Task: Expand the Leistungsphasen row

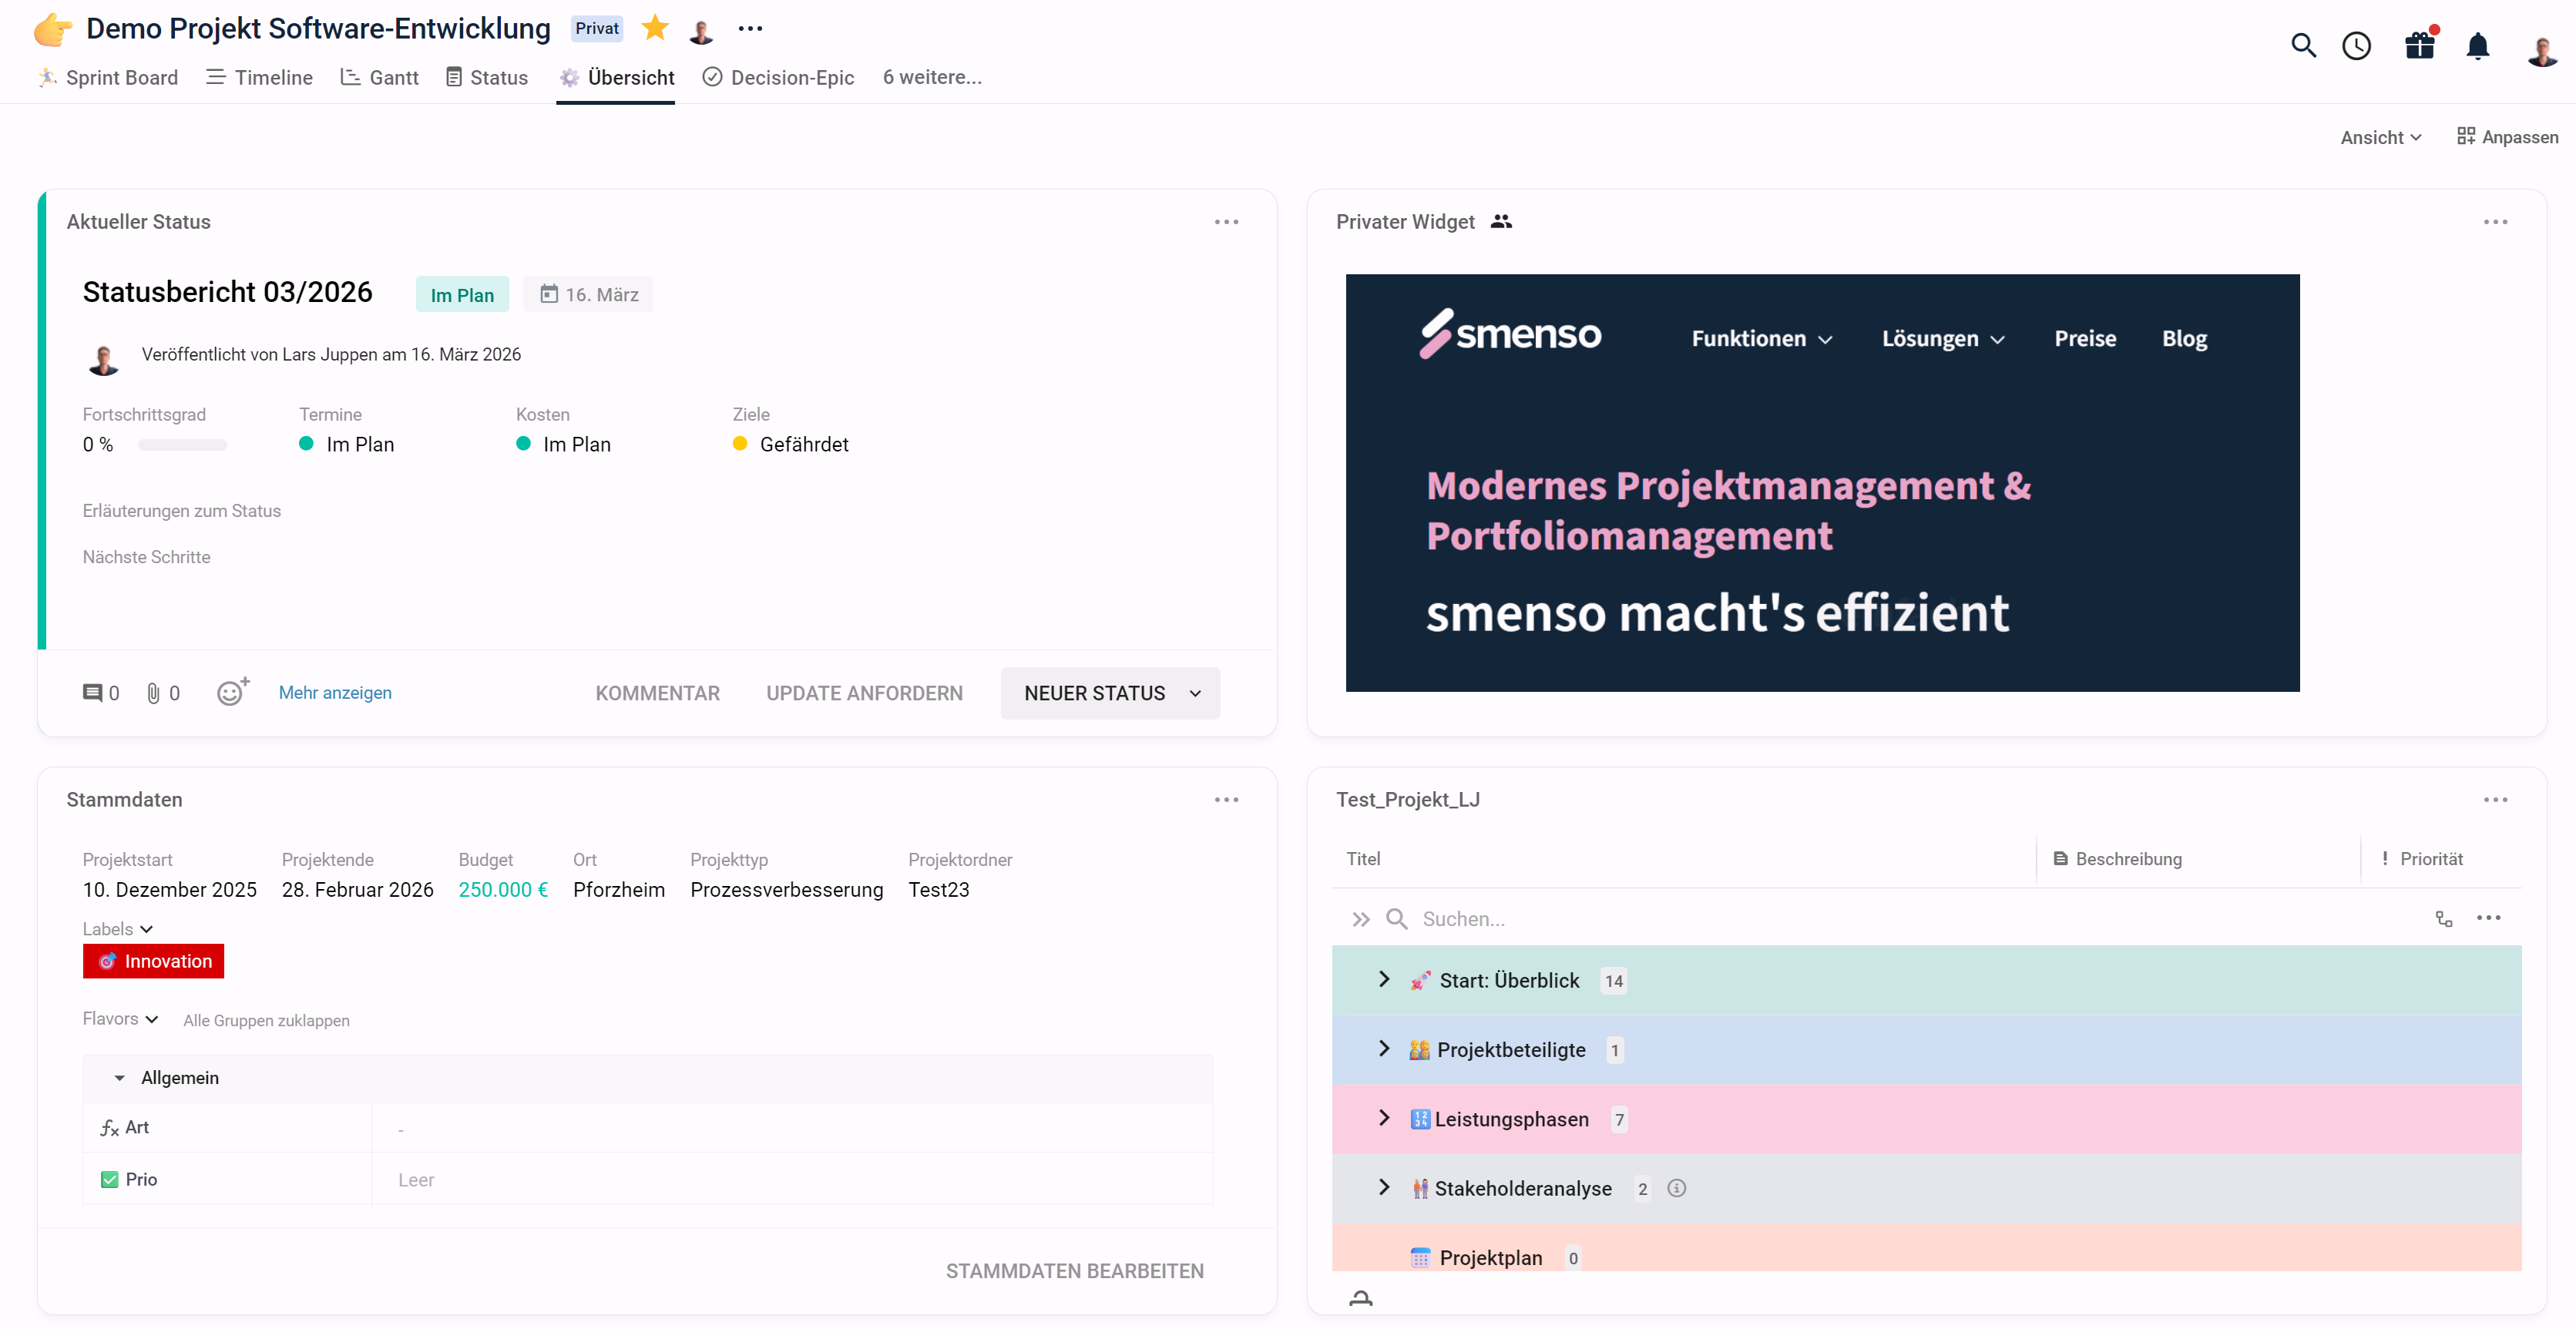Action: [1384, 1118]
